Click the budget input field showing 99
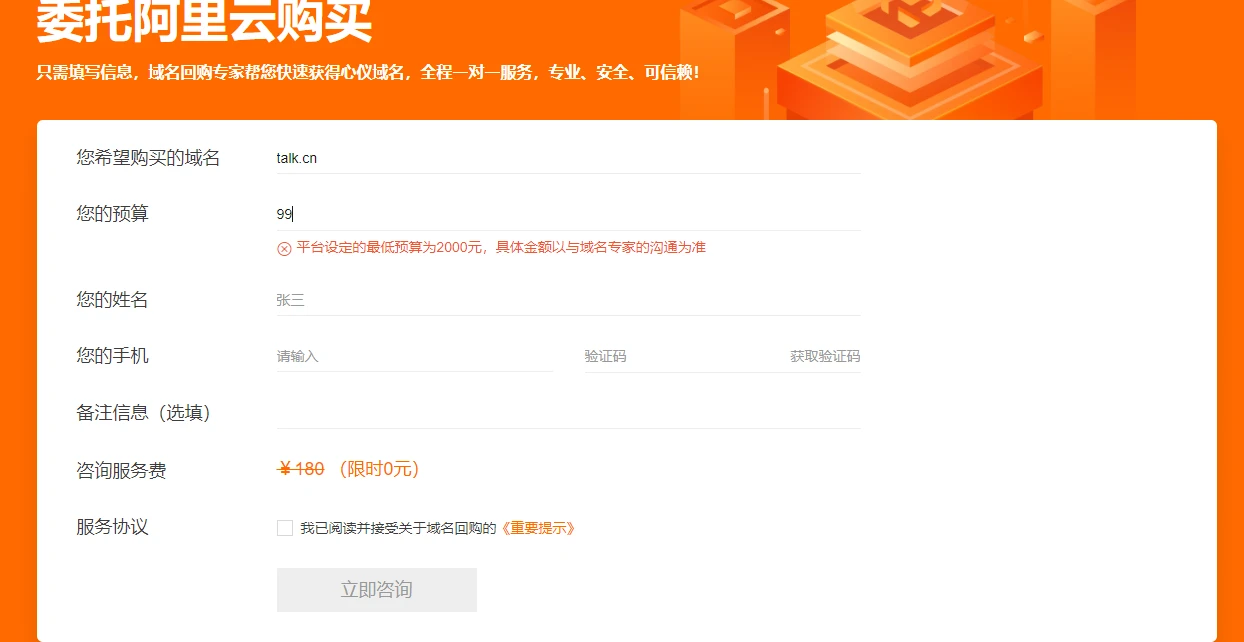Screen dimensions: 1244x642 (x=567, y=214)
